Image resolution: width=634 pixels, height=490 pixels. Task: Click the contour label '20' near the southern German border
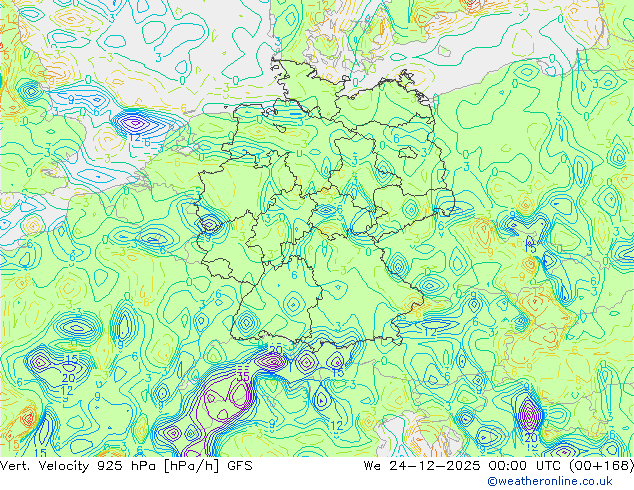[x=275, y=350]
